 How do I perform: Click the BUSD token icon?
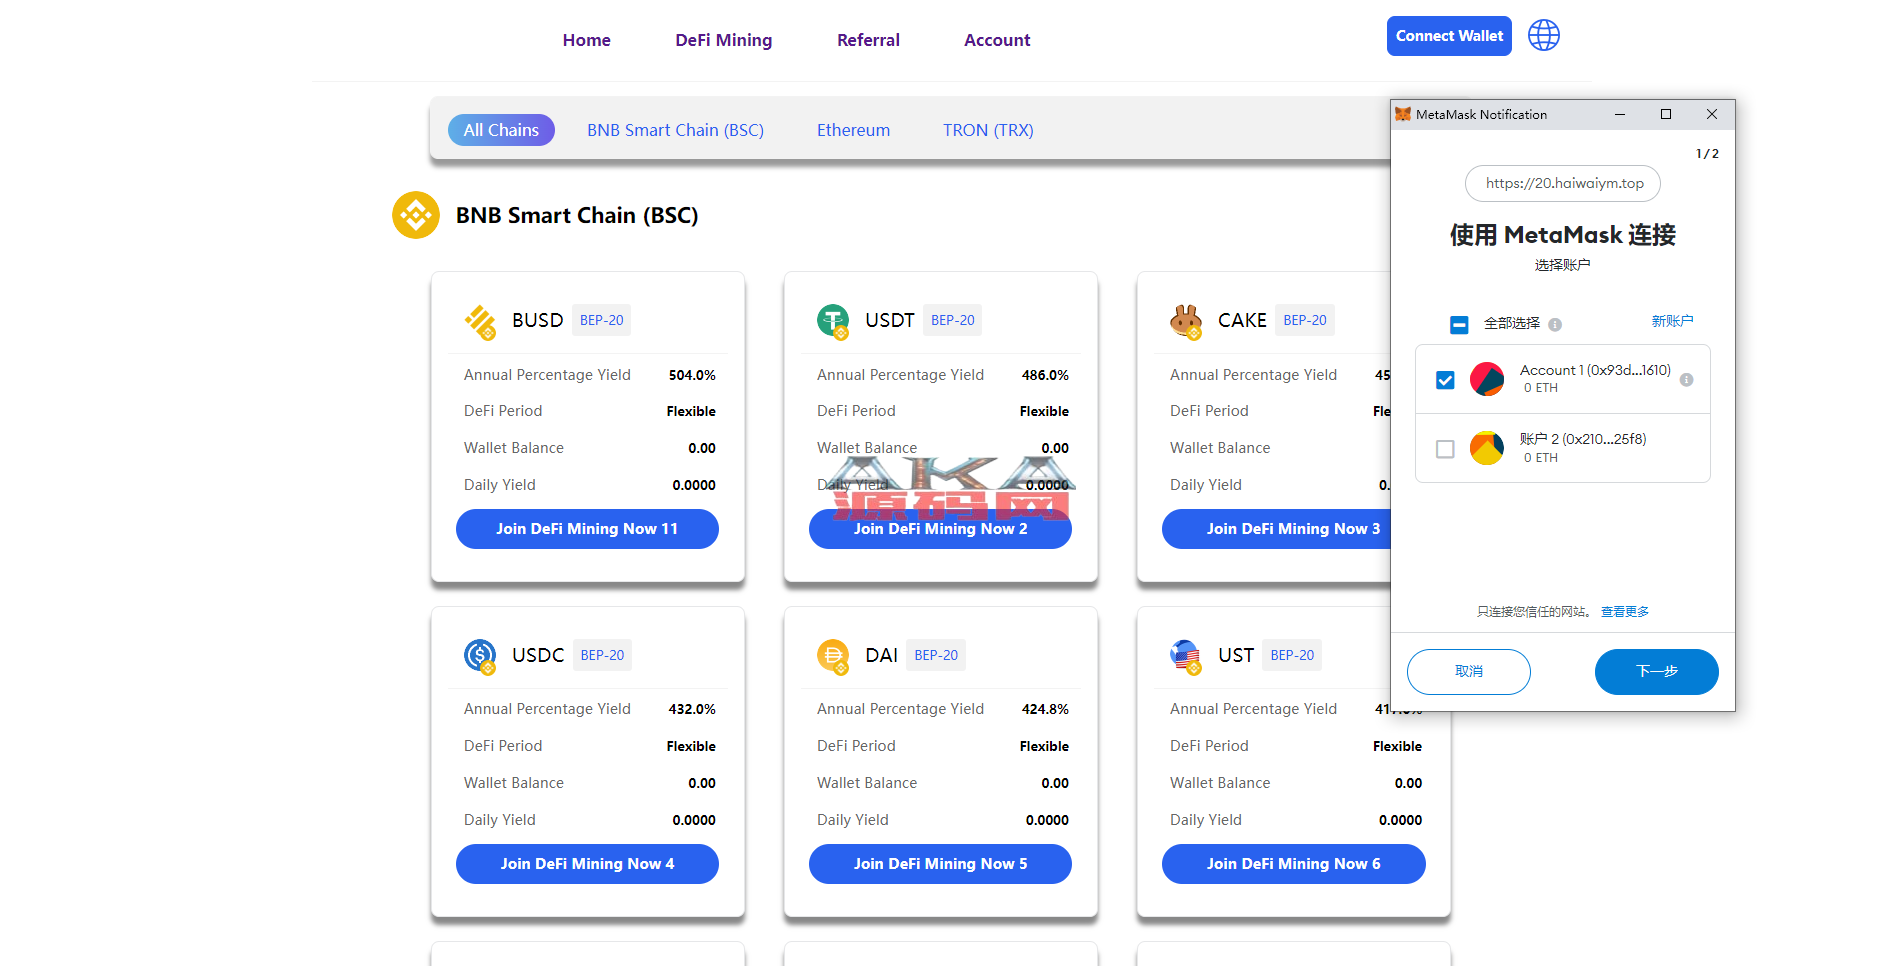coord(480,321)
